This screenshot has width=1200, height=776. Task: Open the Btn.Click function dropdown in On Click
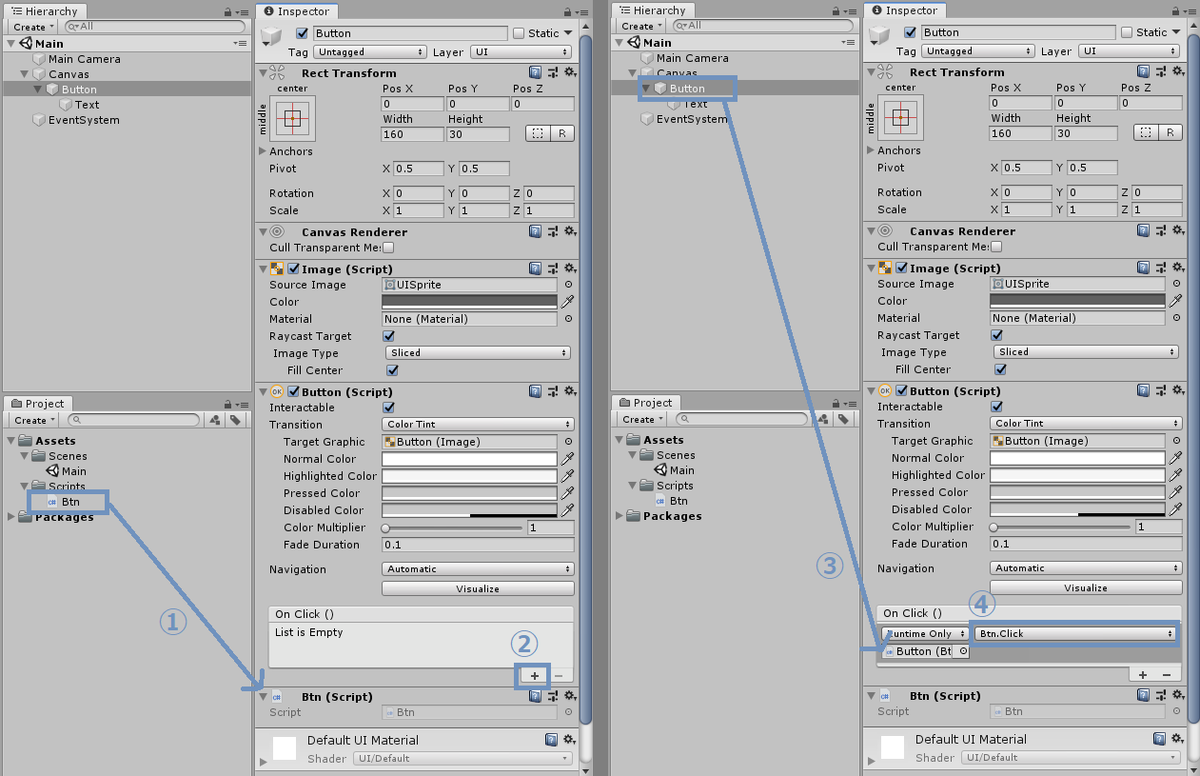pos(1075,633)
